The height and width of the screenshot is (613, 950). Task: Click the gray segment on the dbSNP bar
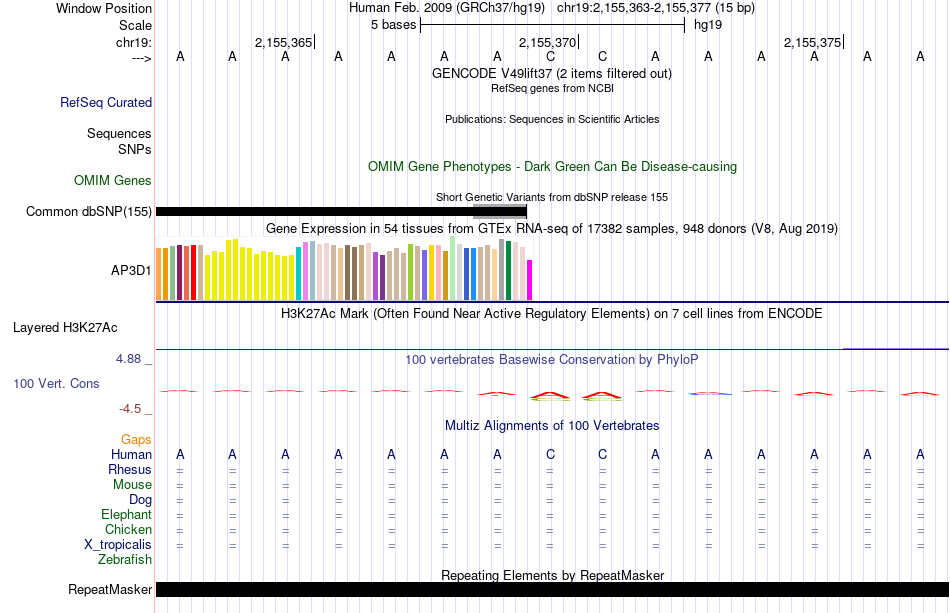click(500, 211)
